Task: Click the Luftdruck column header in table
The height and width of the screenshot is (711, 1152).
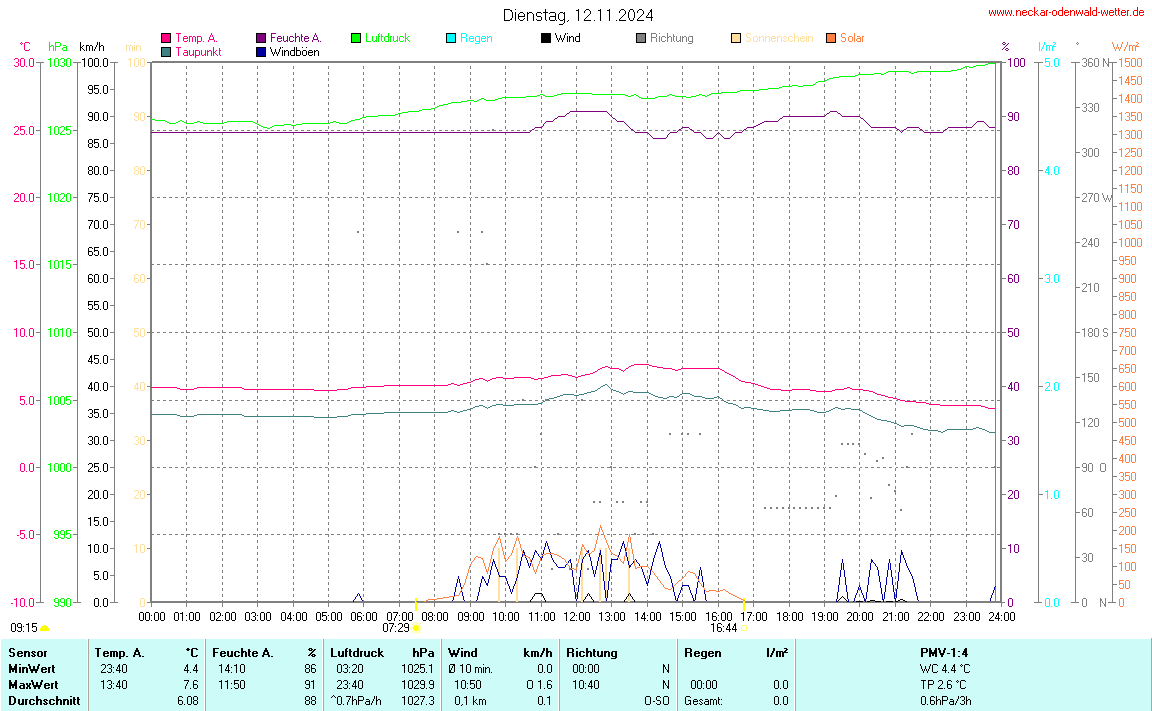Action: (x=357, y=652)
